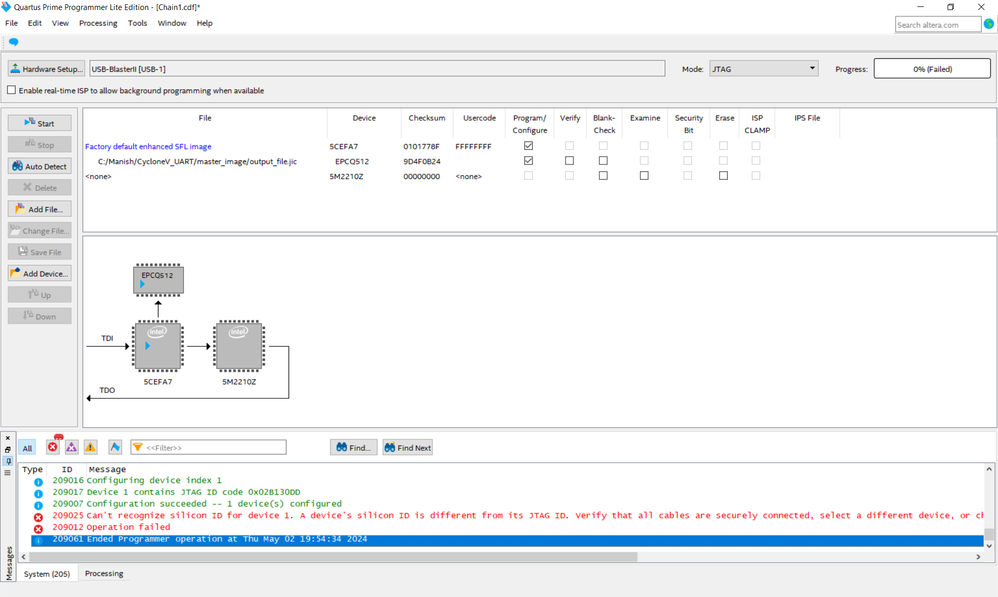Click the messages filter text field
Screen dimensions: 998x597
point(214,448)
